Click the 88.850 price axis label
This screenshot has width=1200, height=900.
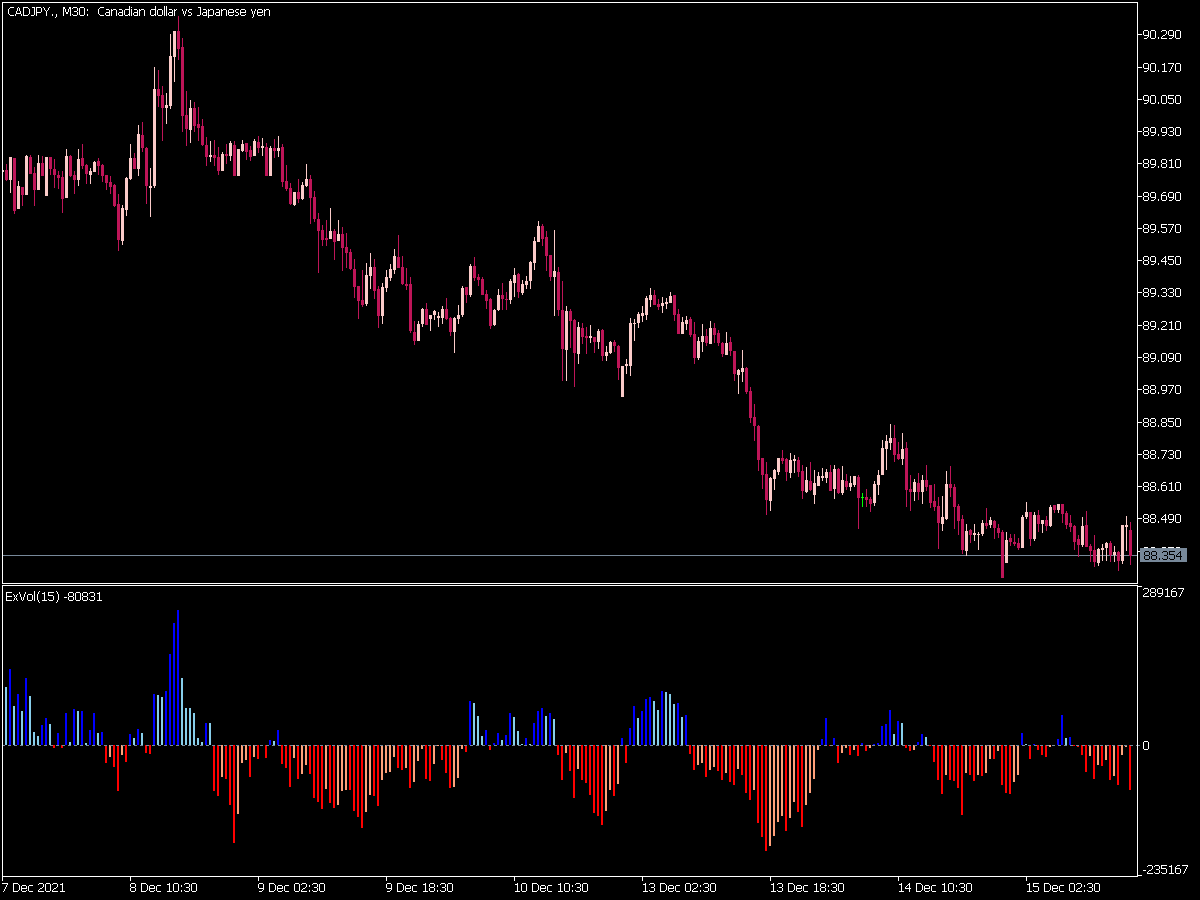pyautogui.click(x=1162, y=422)
